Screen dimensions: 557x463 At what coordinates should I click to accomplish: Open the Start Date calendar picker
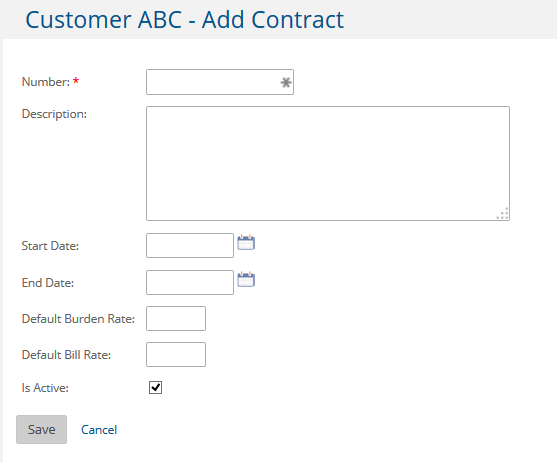click(246, 243)
